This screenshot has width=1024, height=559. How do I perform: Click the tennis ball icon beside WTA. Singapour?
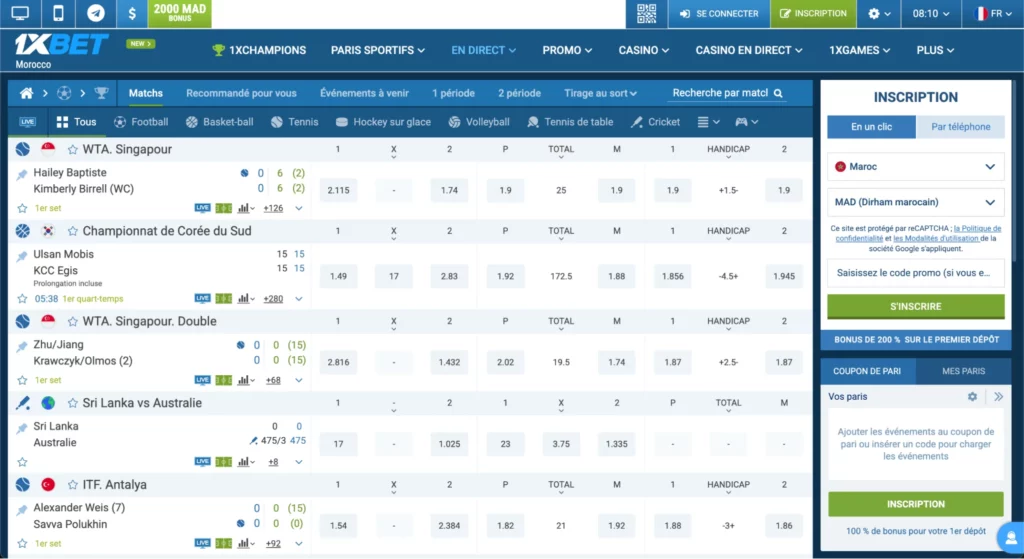coord(23,150)
